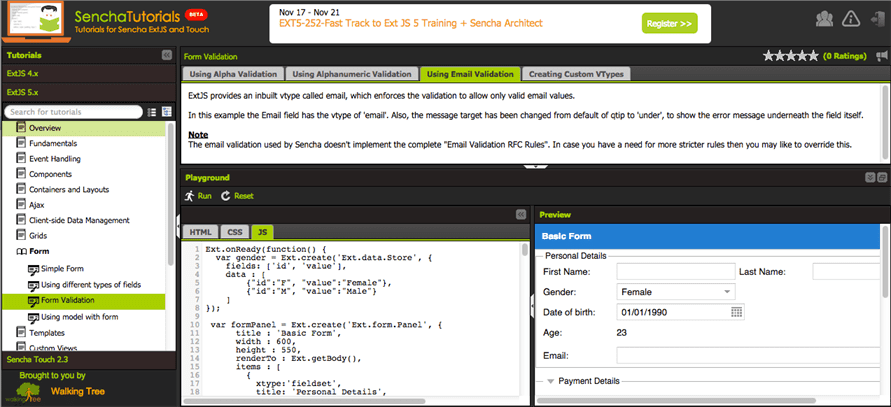The image size is (891, 407).
Task: Open the Gender dropdown
Action: (x=727, y=292)
